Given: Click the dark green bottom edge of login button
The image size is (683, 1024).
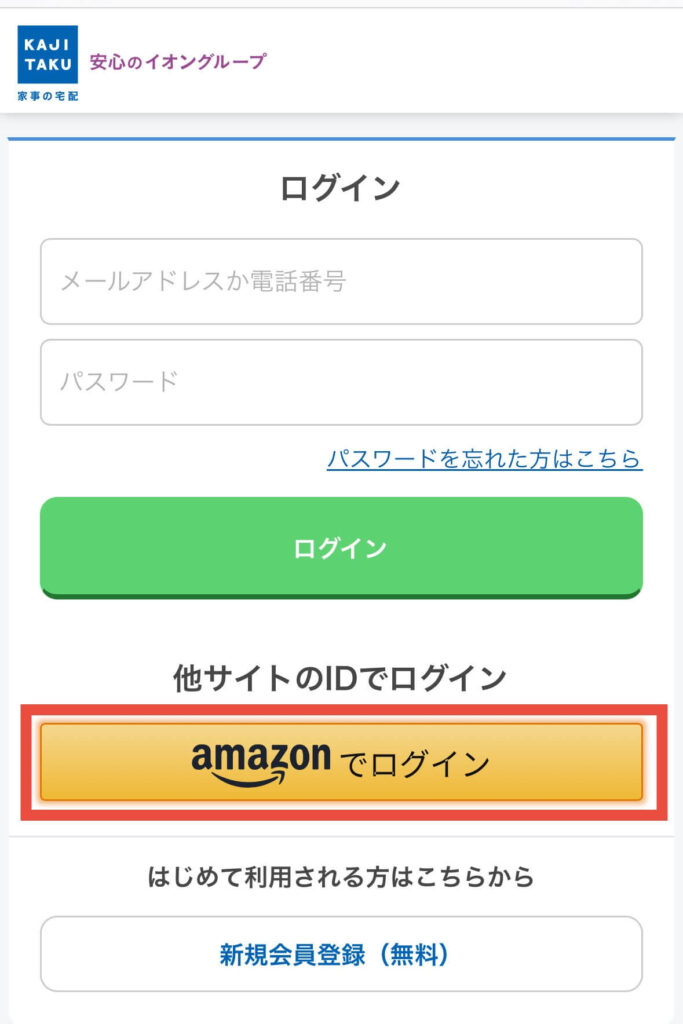Looking at the screenshot, I should click(341, 594).
